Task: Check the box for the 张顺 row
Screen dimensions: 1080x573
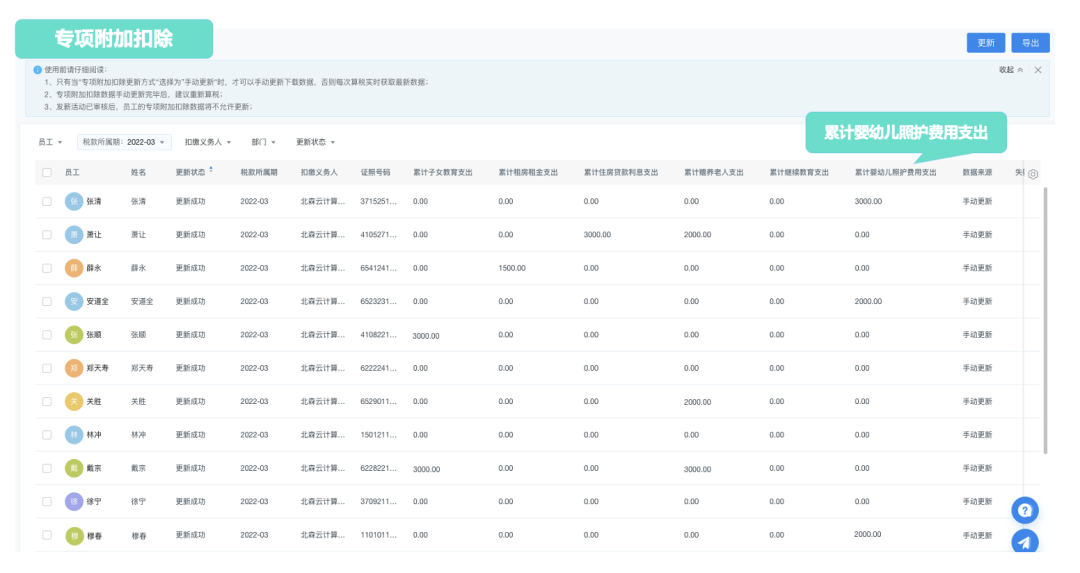Action: (47, 335)
